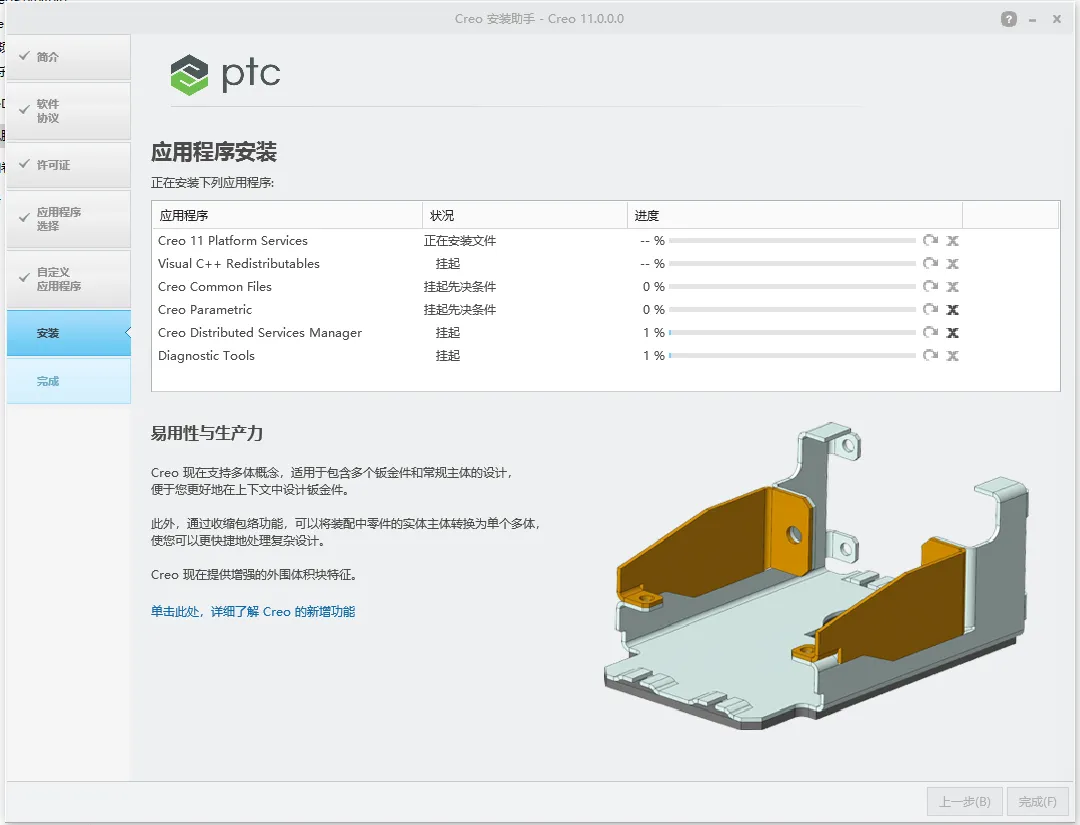Go to 应用程序选择 step in sidebar
This screenshot has width=1080, height=825.
tap(68, 219)
